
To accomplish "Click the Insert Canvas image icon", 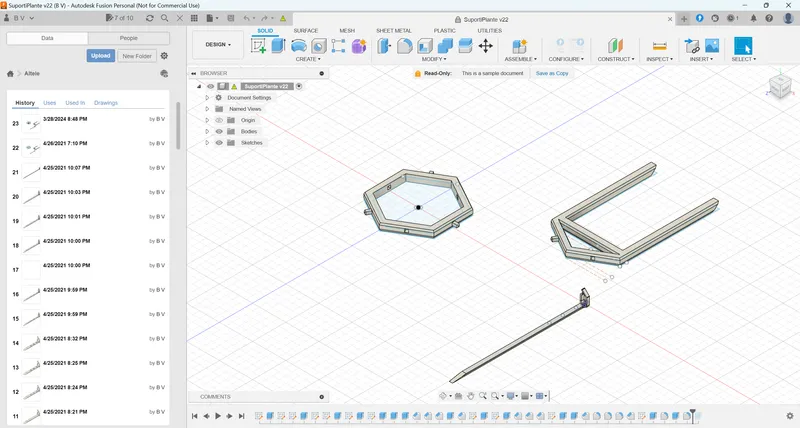I will tap(712, 46).
